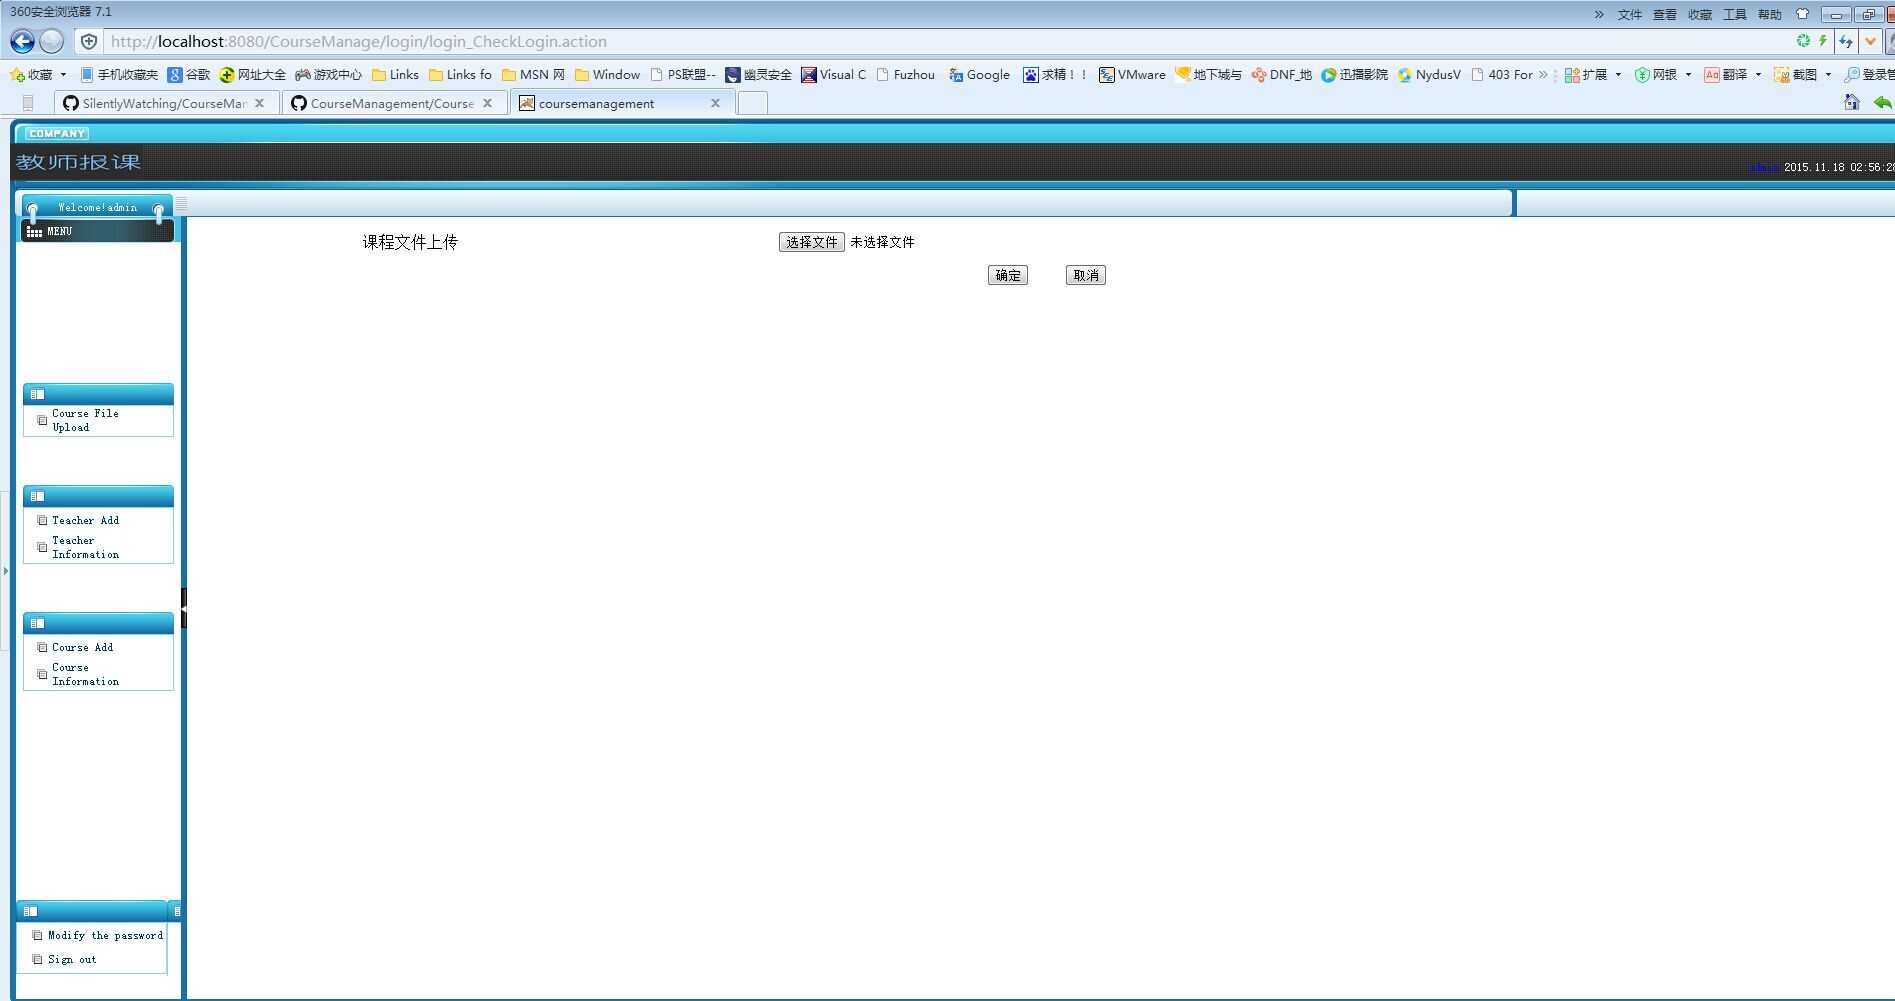Viewport: 1895px width, 1001px height.
Task: Open the 扩展 extensions dropdown
Action: [1593, 75]
